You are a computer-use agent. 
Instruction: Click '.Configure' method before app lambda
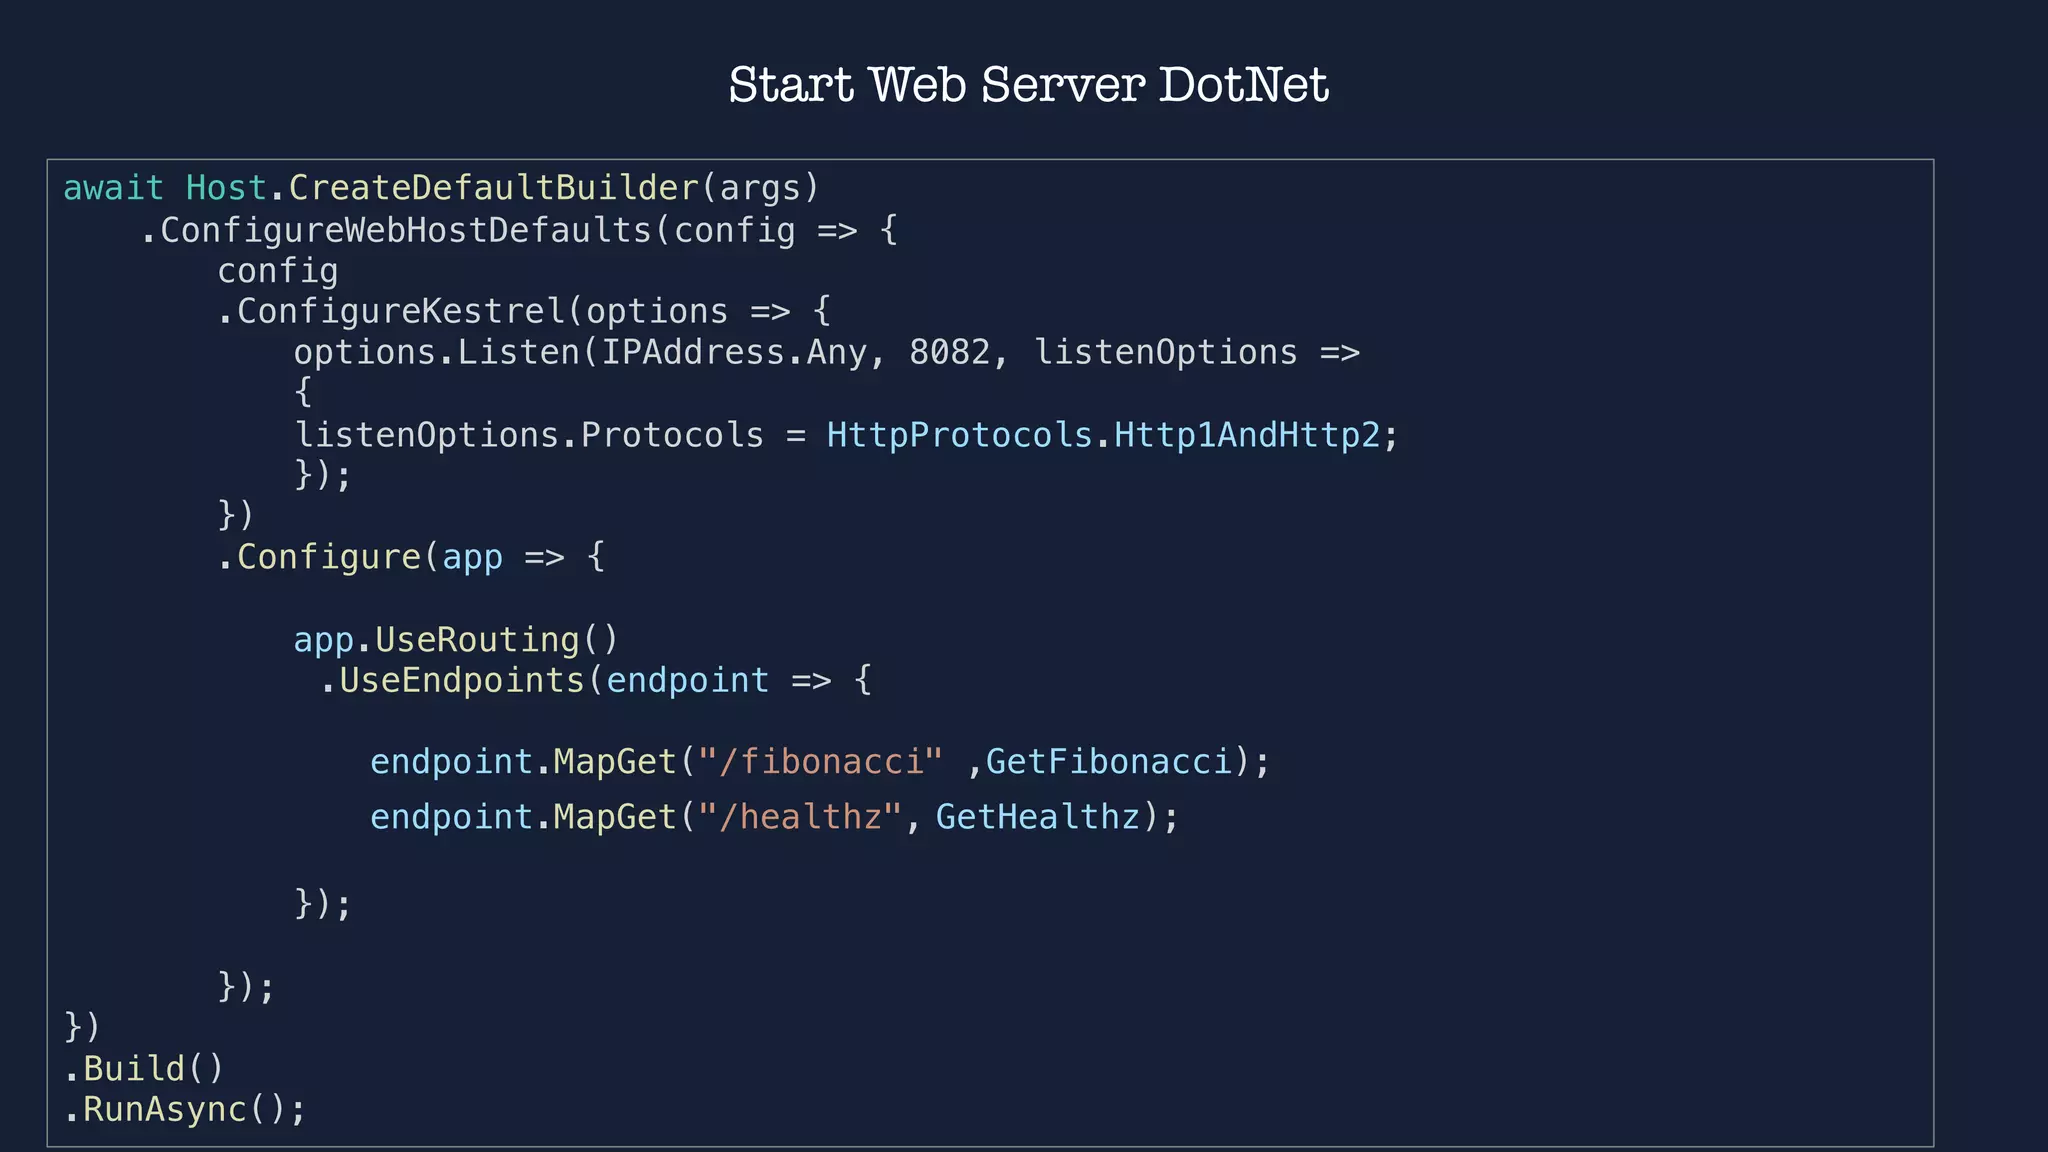(x=319, y=558)
